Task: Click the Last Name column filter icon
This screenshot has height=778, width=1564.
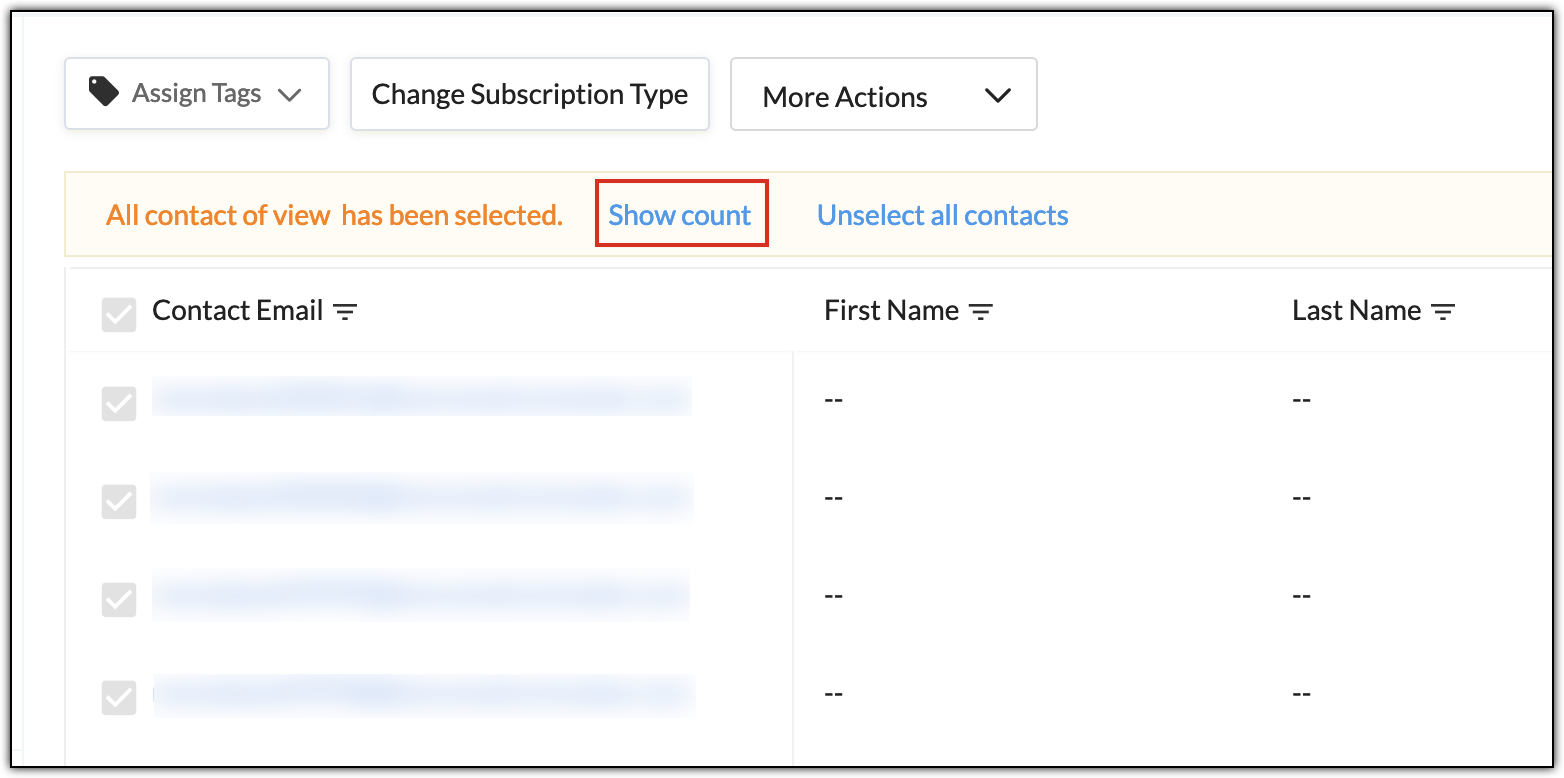Action: point(1442,312)
